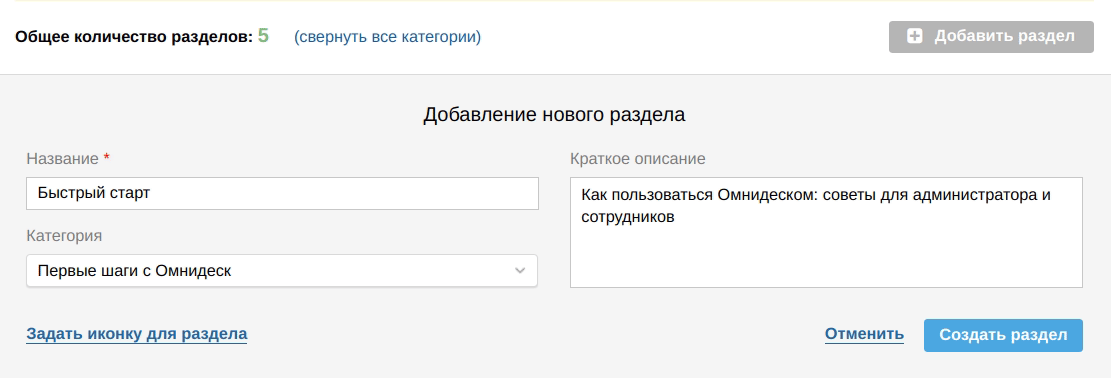Click the Создать раздел button

(1003, 335)
